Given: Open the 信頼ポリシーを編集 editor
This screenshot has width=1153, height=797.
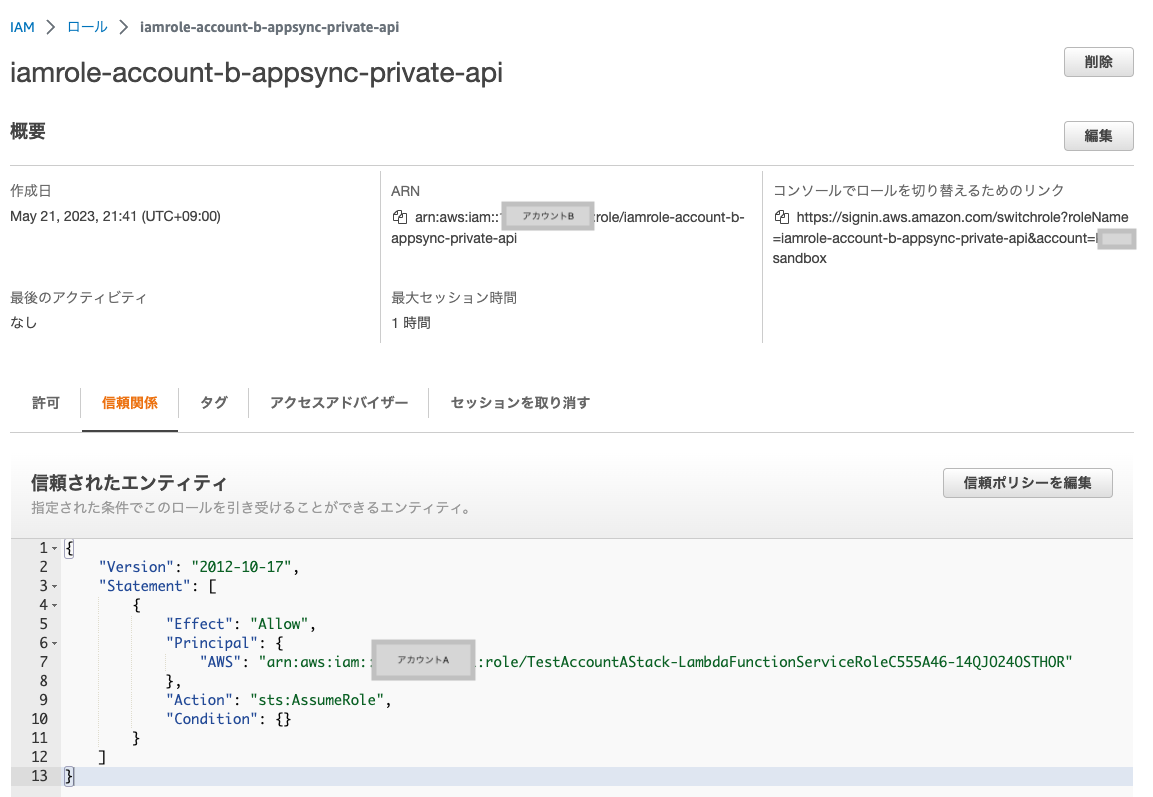Looking at the screenshot, I should pos(1027,483).
